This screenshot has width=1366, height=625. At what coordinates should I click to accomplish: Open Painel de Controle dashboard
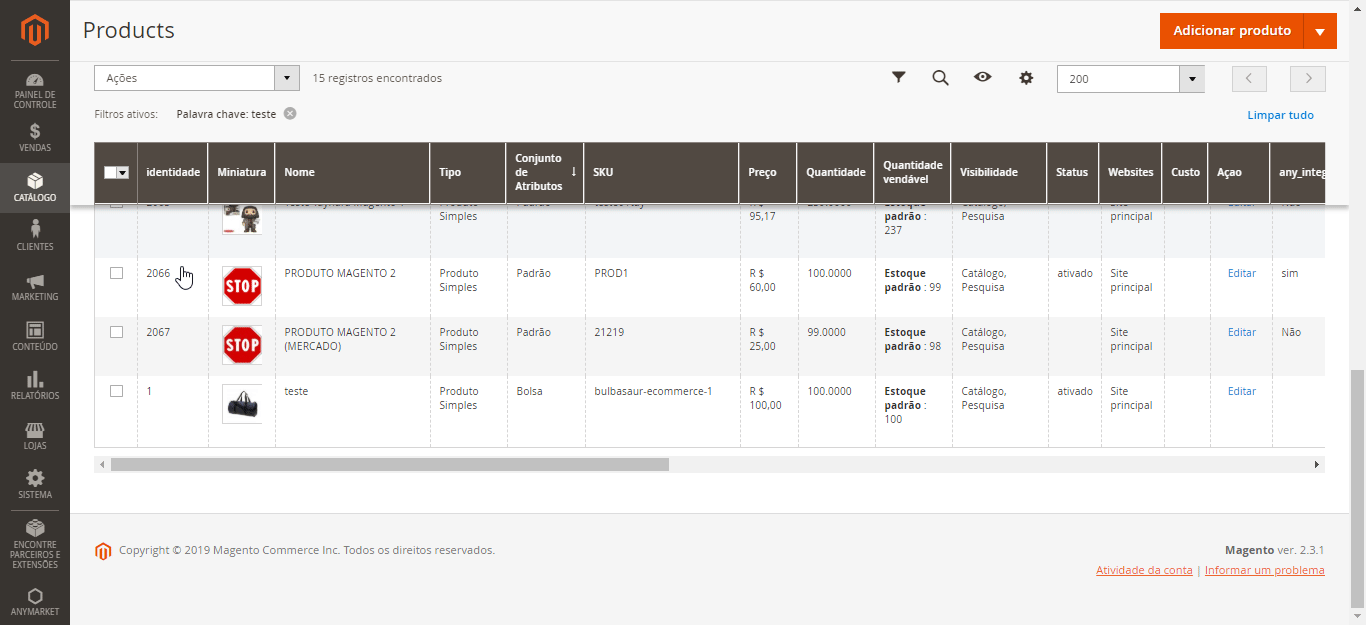(35, 90)
